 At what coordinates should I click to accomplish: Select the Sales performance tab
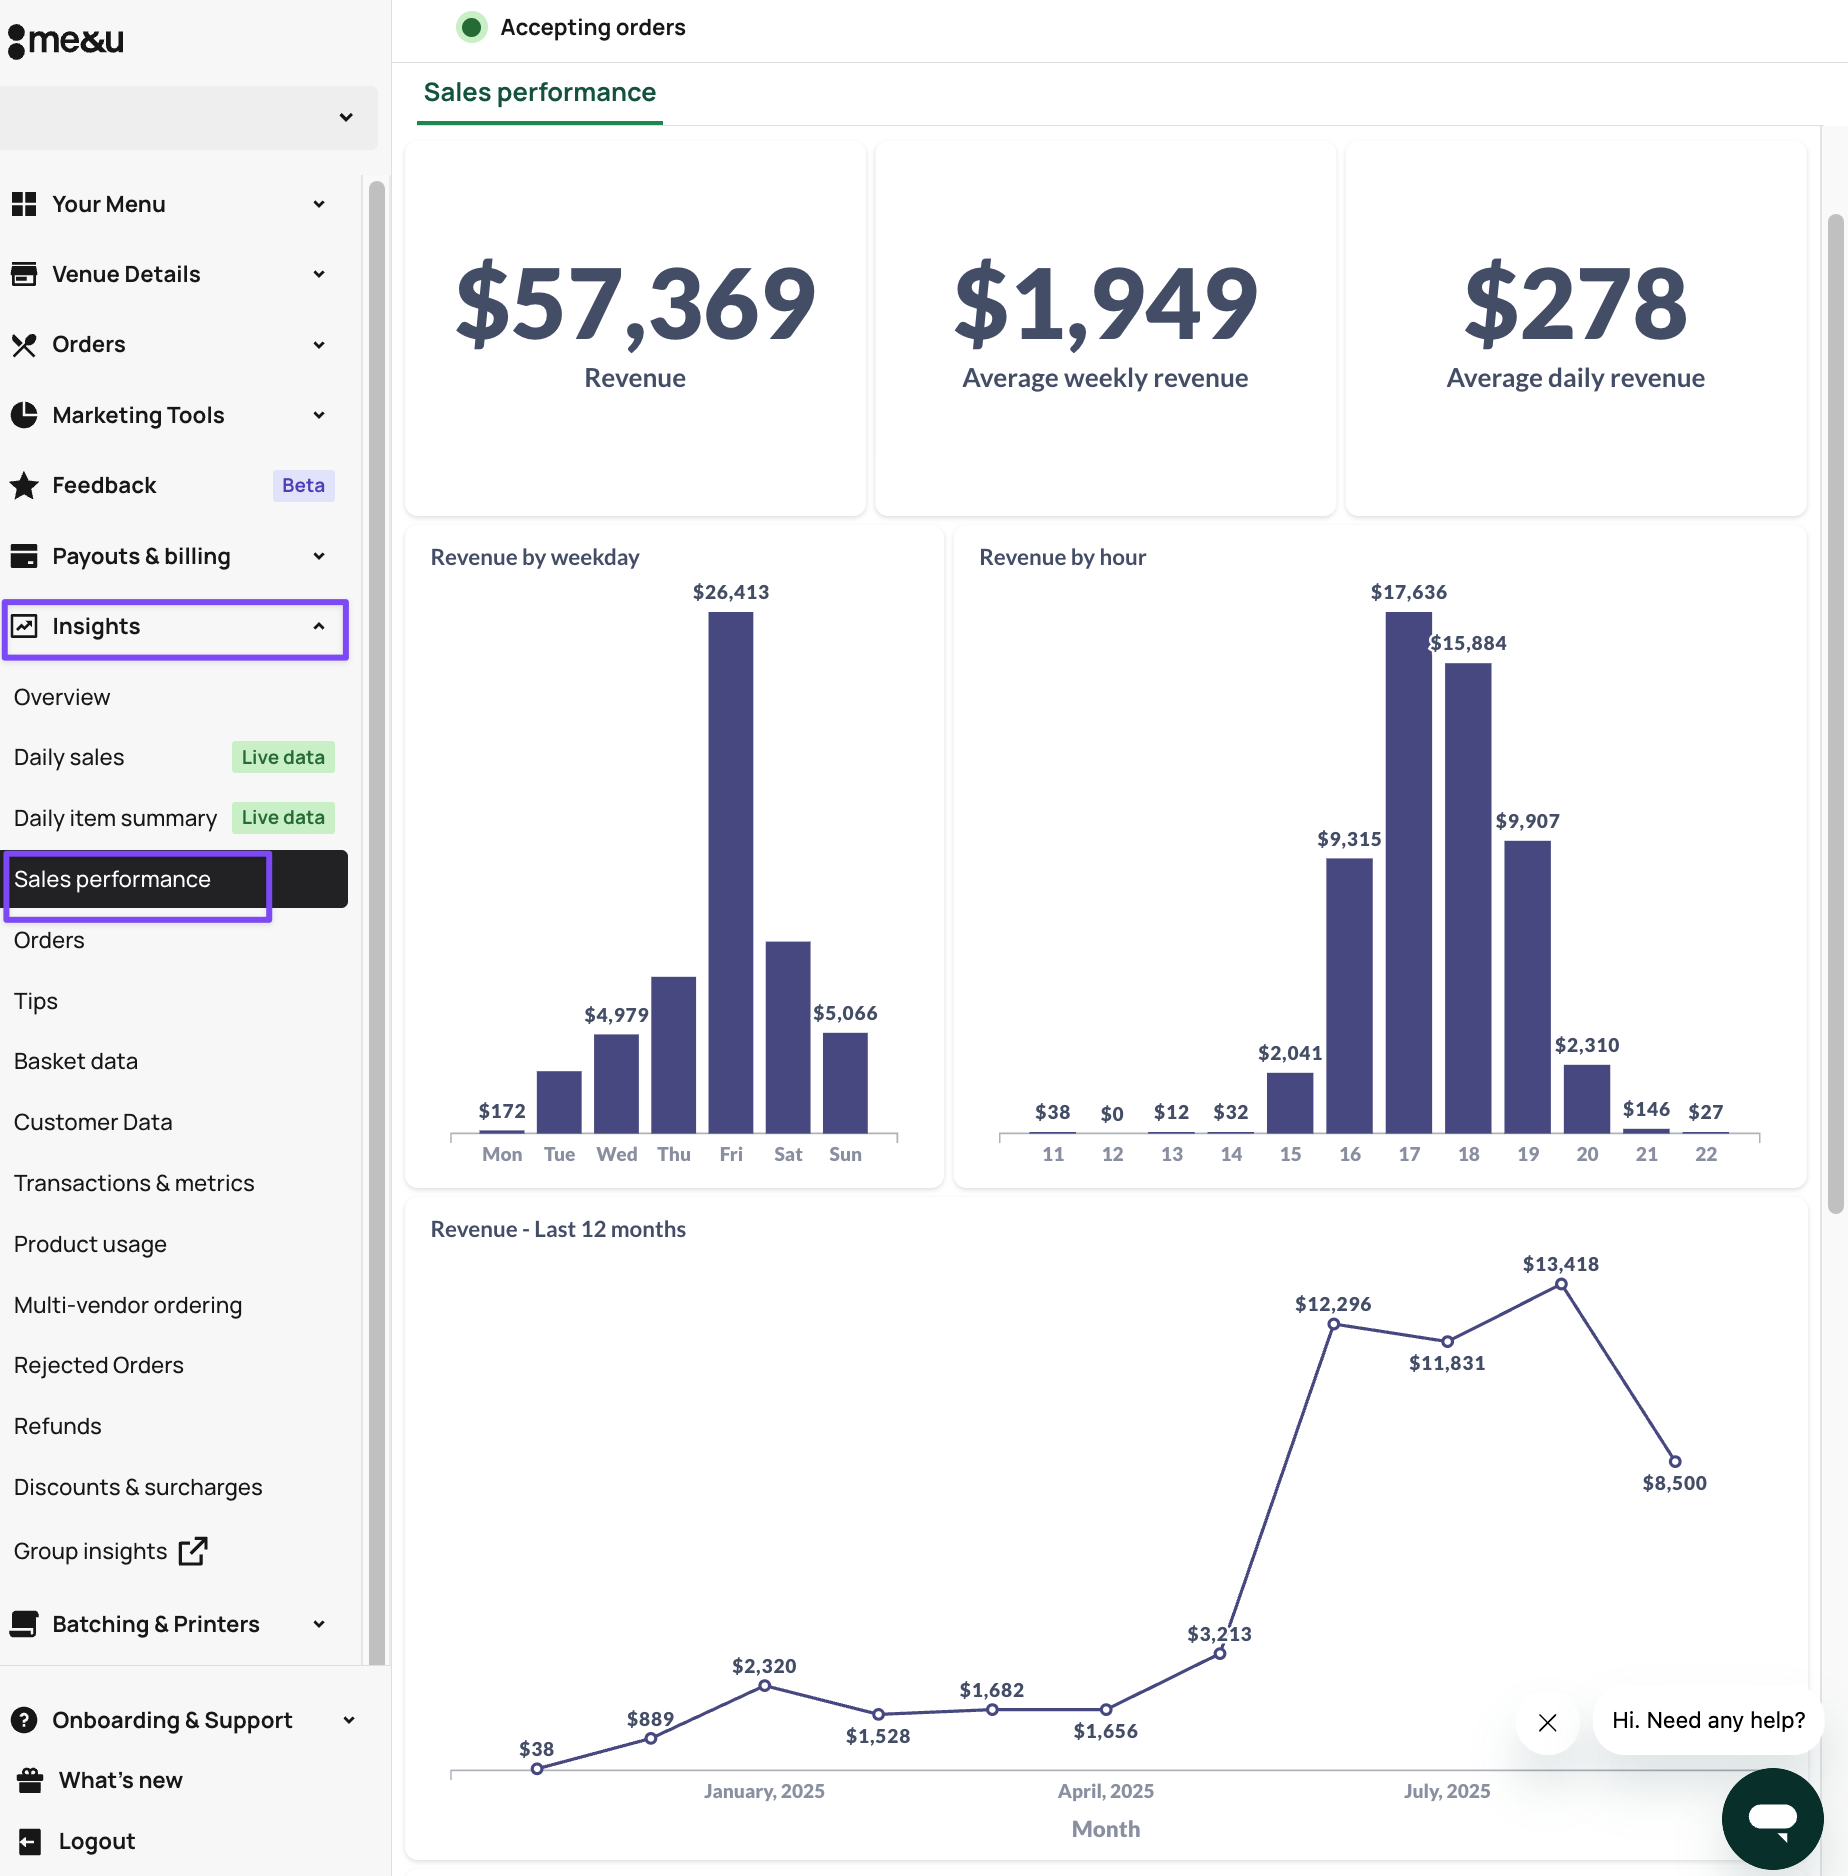click(x=540, y=93)
